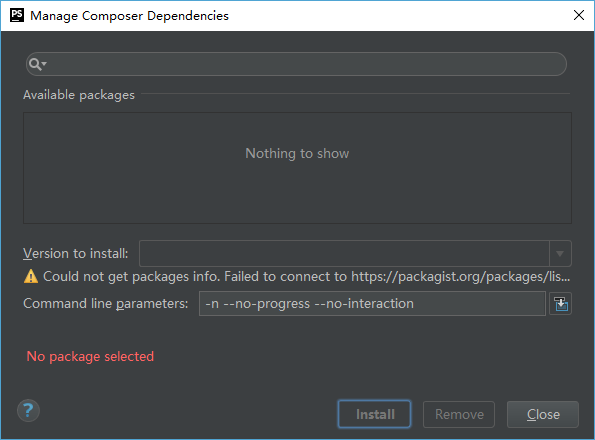Click the Close button
Viewport: 595px width, 440px height.
click(543, 414)
